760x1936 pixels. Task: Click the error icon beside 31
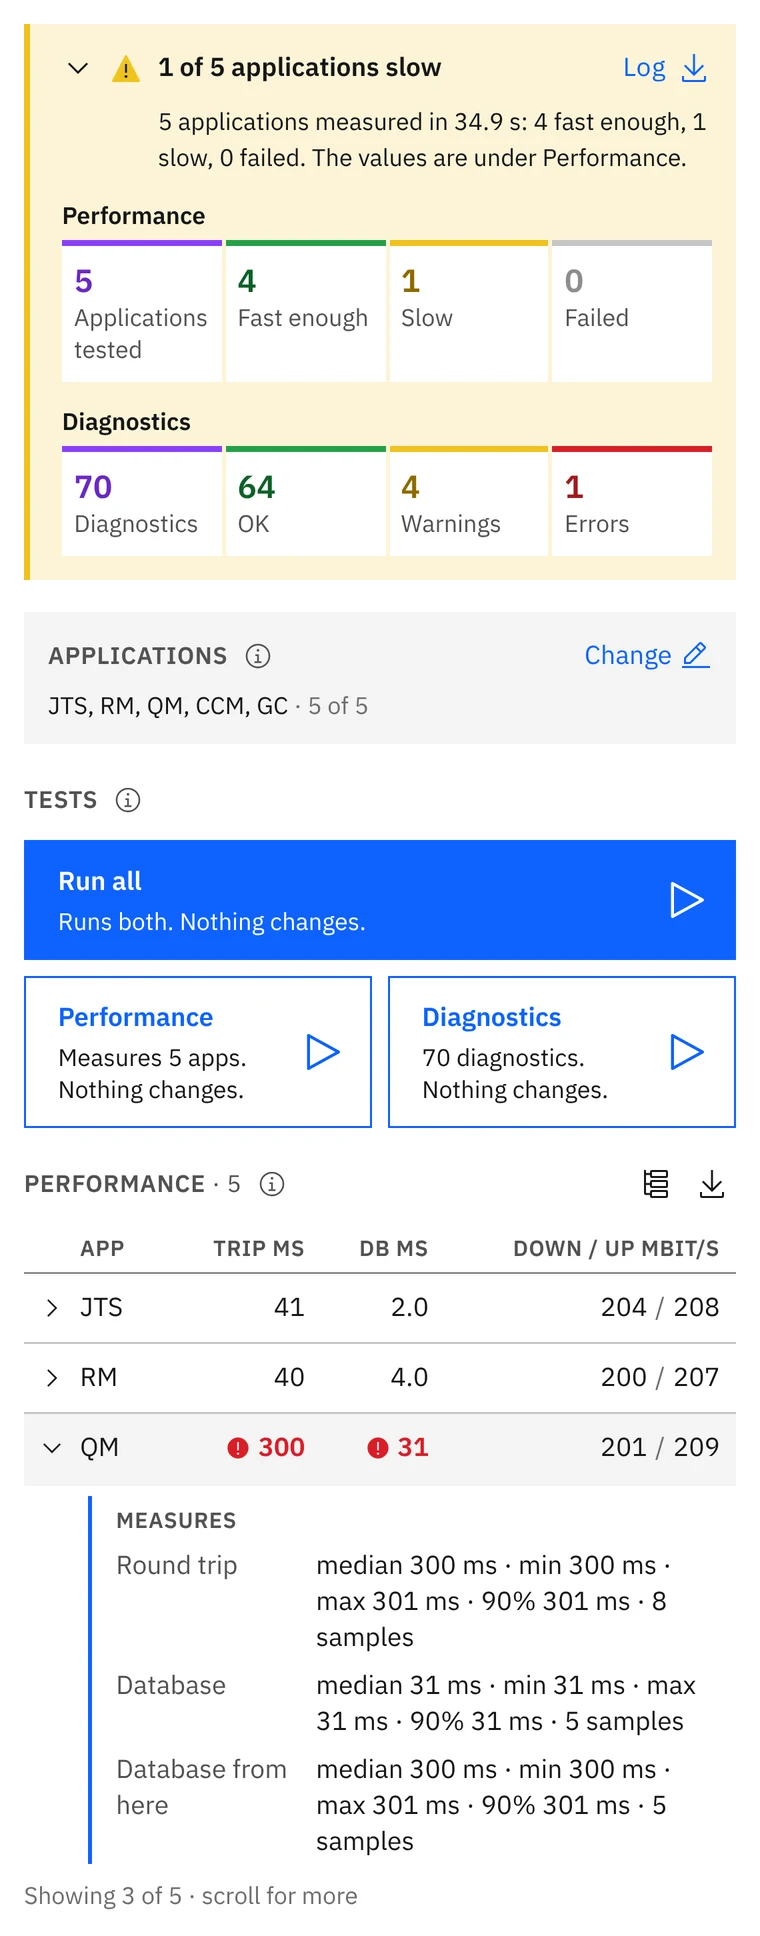coord(378,1448)
